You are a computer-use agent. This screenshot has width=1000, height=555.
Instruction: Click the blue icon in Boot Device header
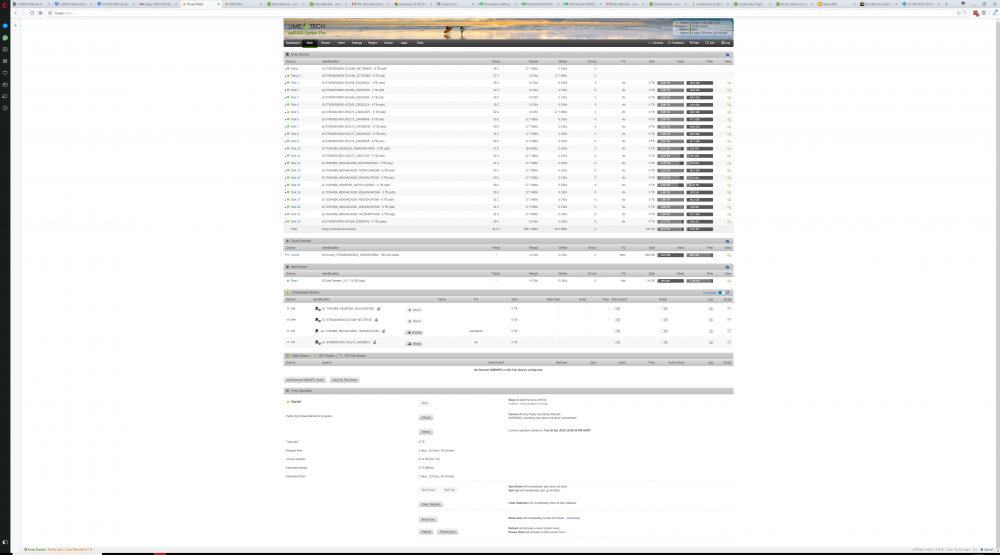pyautogui.click(x=727, y=267)
